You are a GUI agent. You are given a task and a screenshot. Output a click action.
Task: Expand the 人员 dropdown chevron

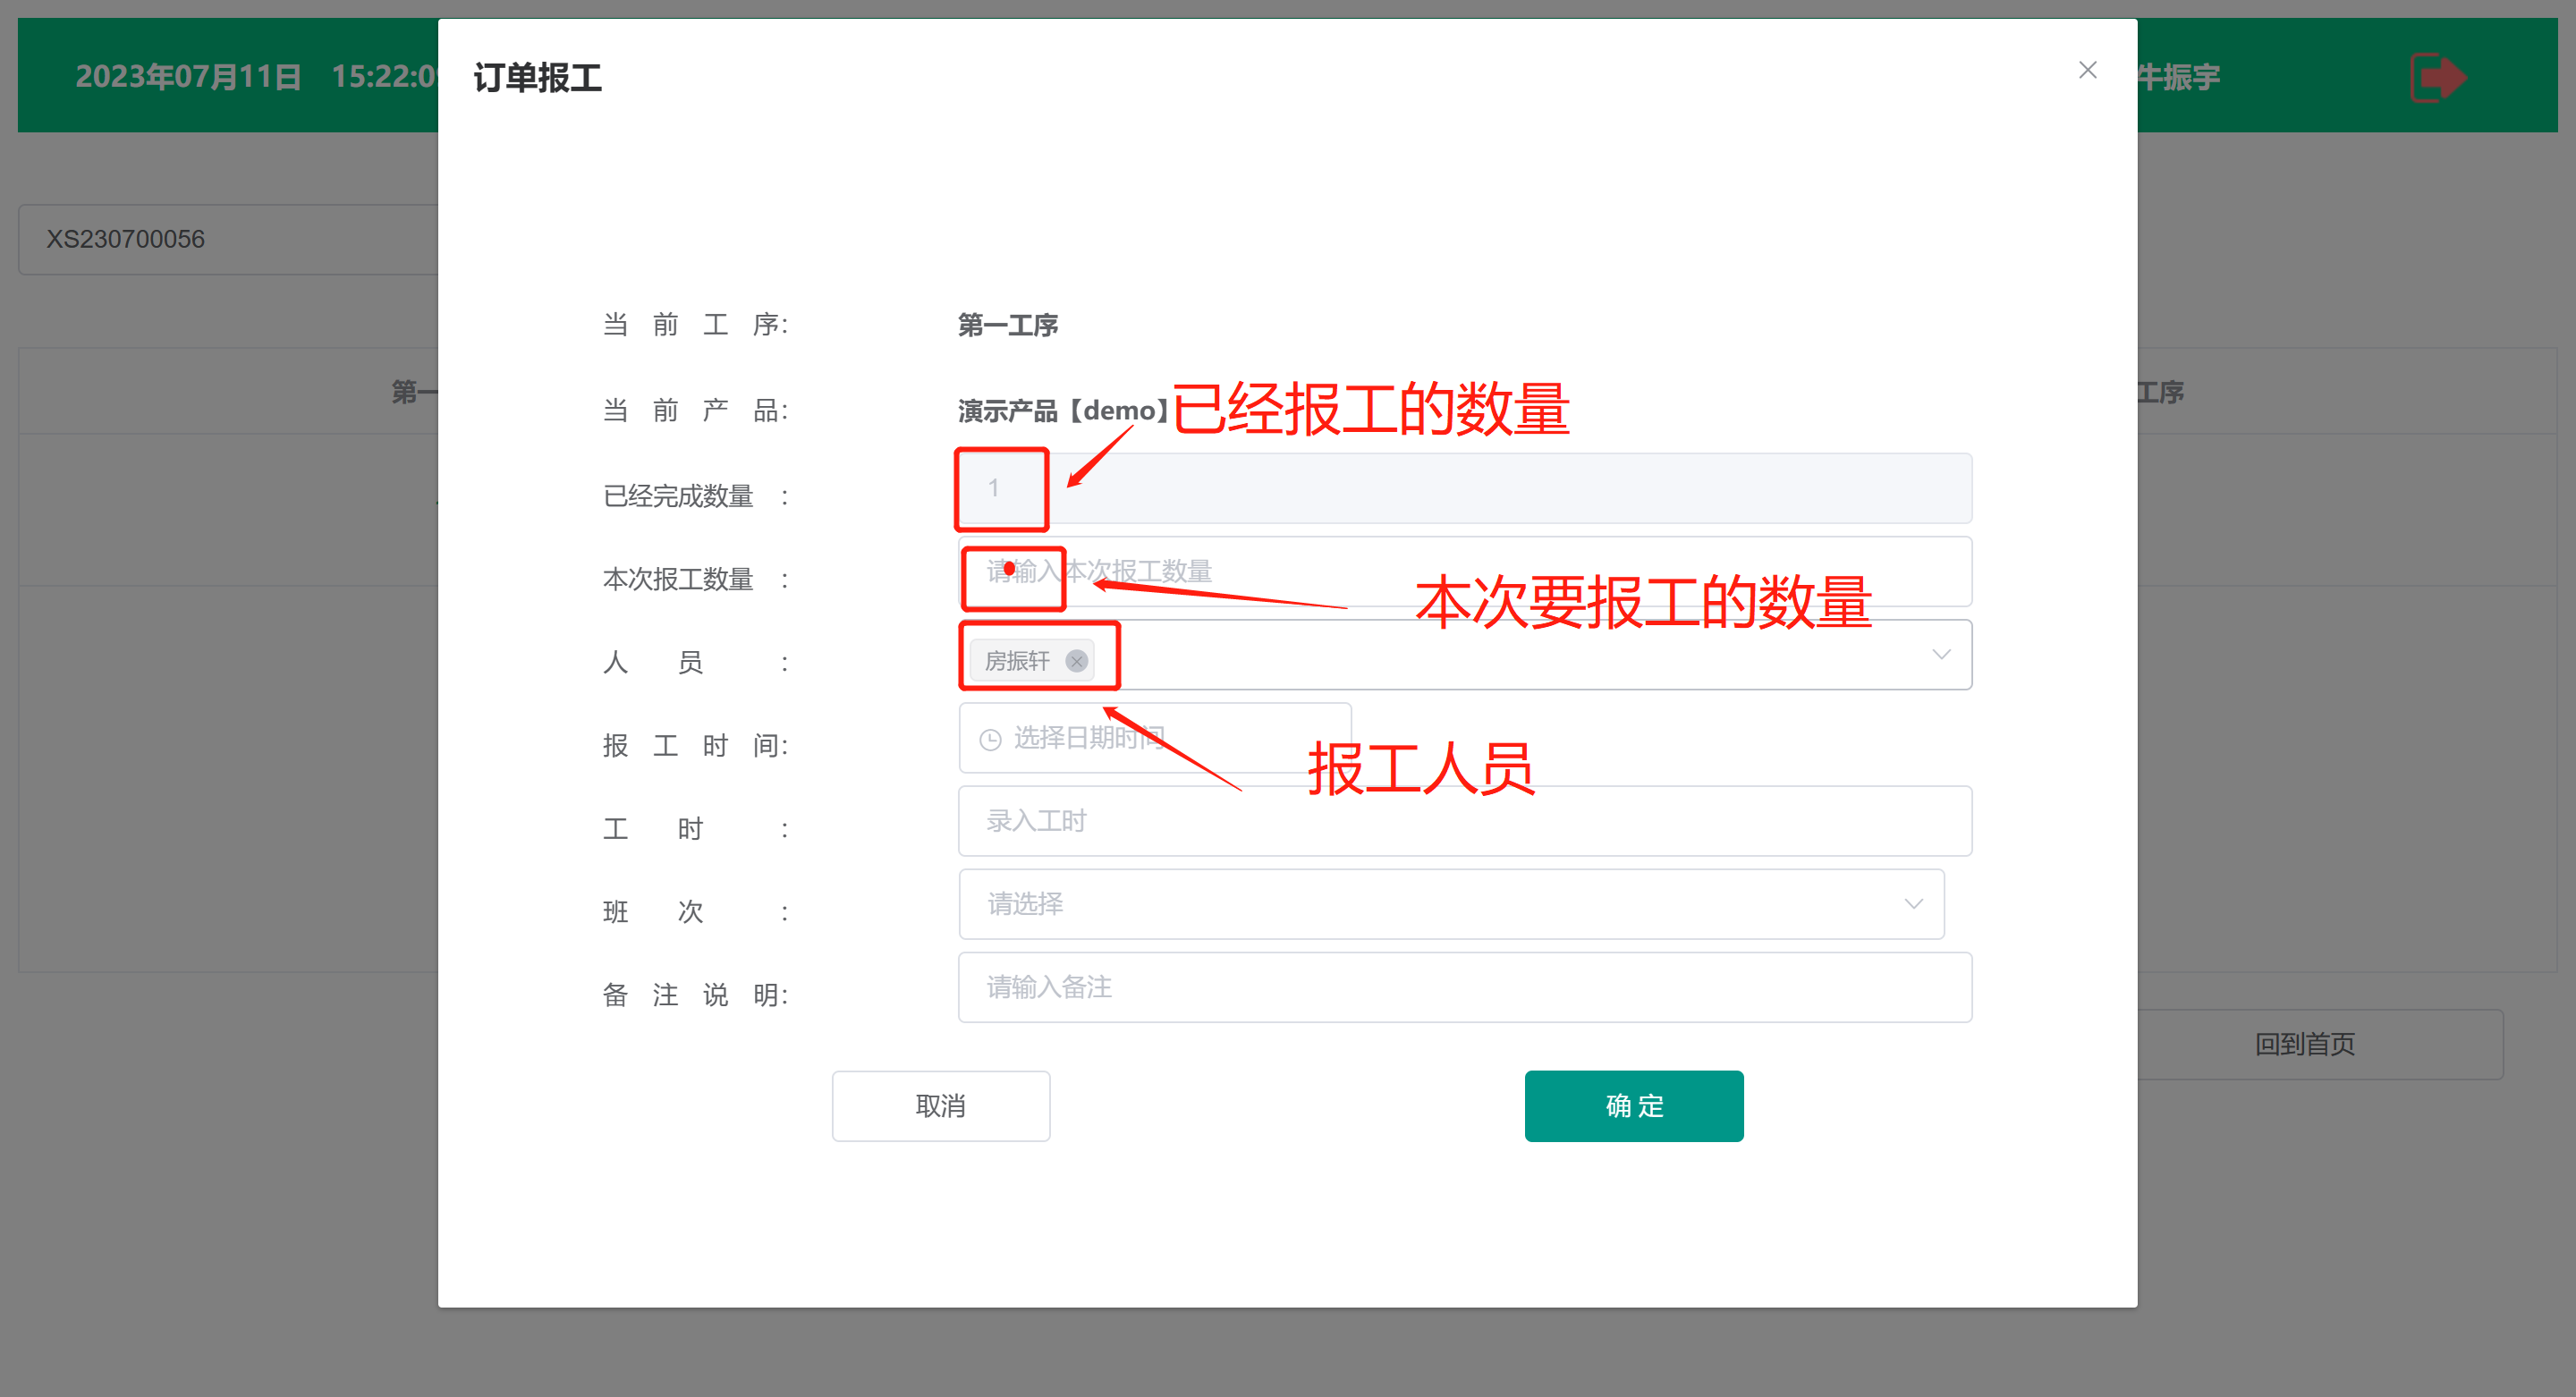(x=1940, y=655)
